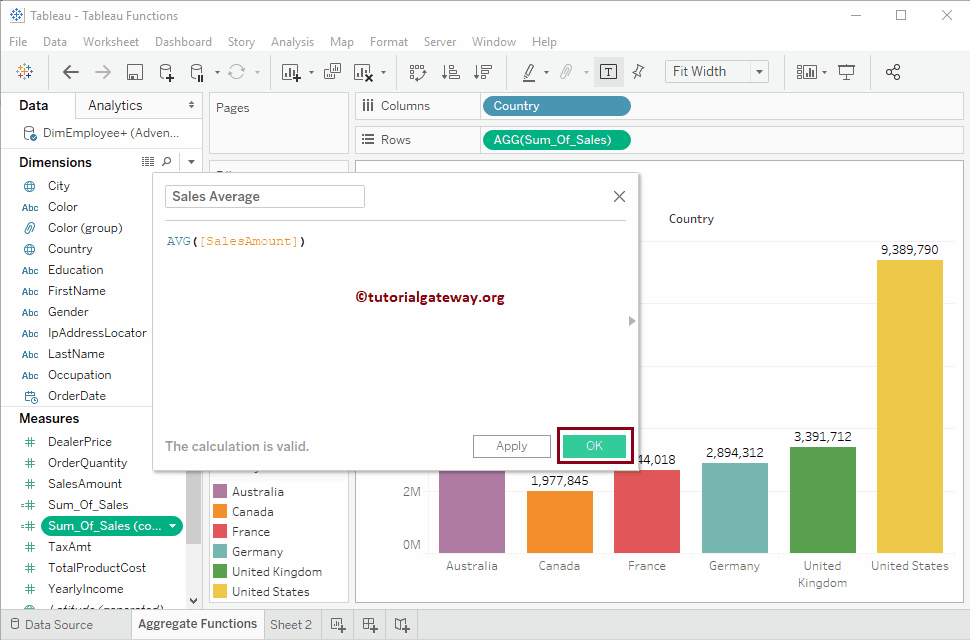This screenshot has height=640, width=970.
Task: Toggle Pause Auto Updates
Action: (197, 72)
